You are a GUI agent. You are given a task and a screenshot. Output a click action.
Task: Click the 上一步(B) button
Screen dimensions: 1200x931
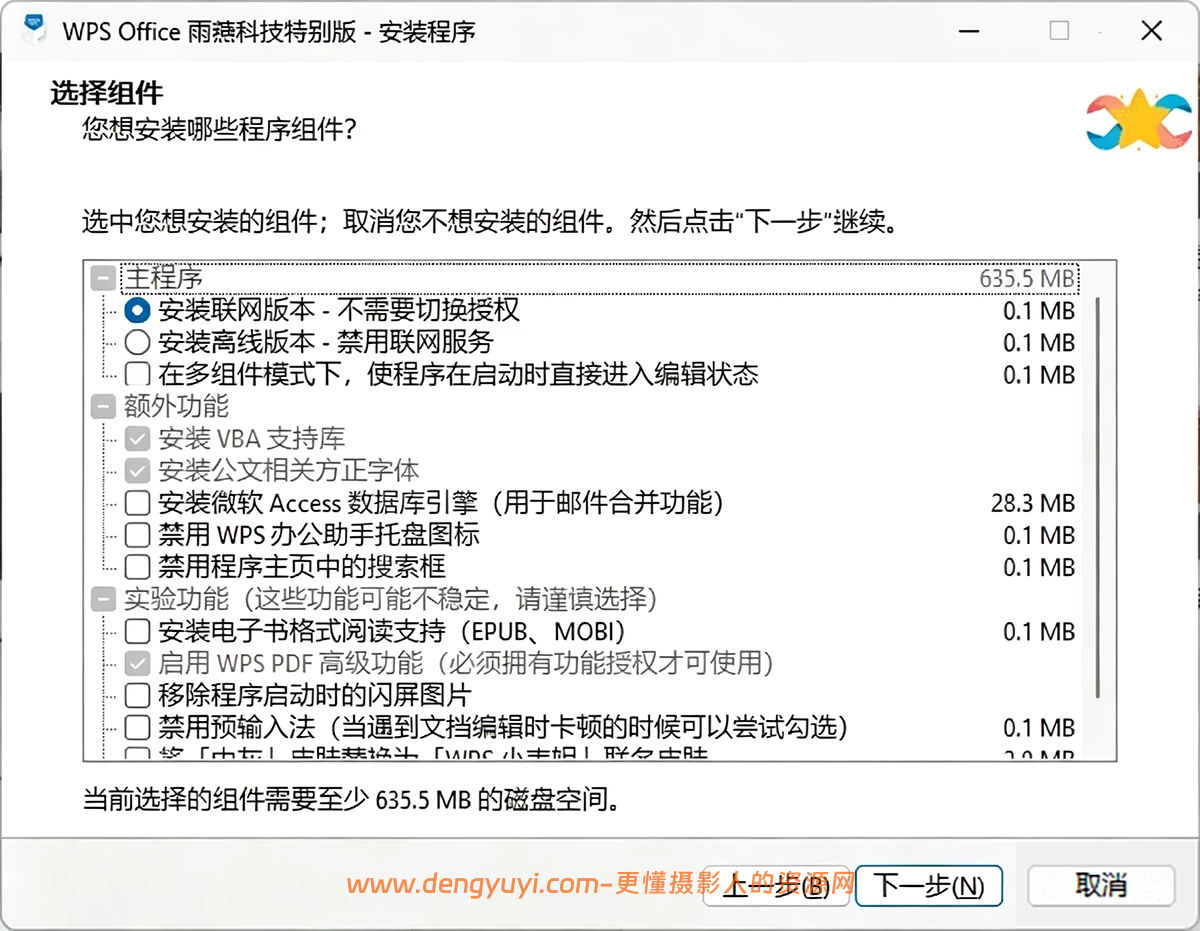click(776, 886)
